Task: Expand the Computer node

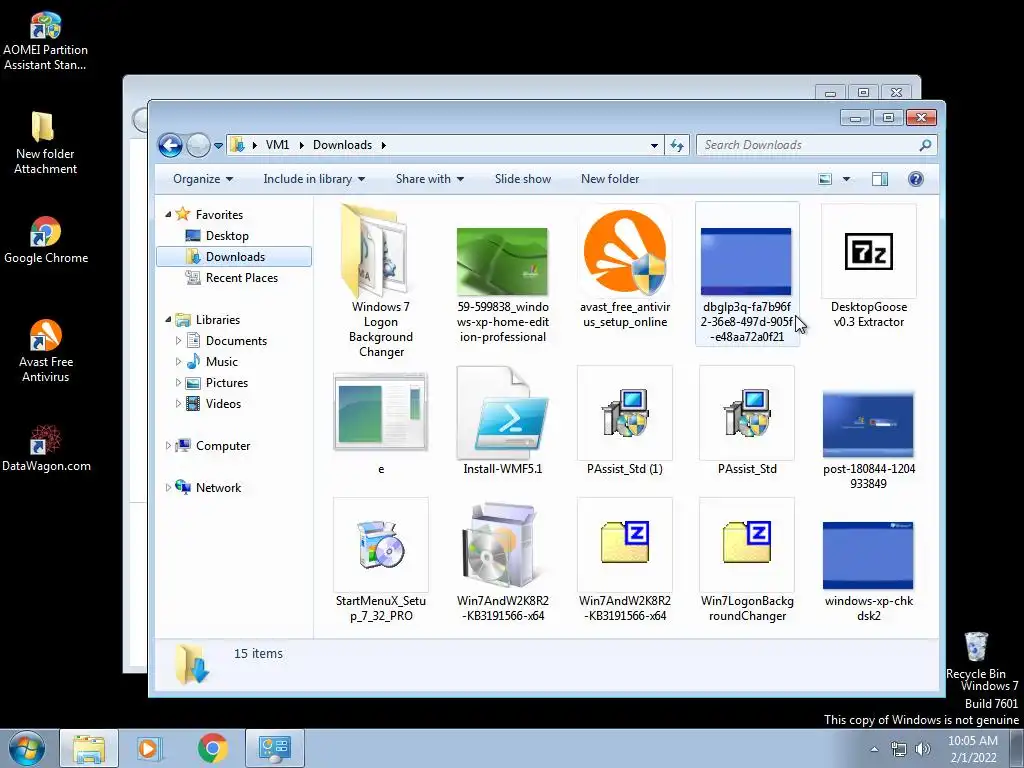Action: 168,445
